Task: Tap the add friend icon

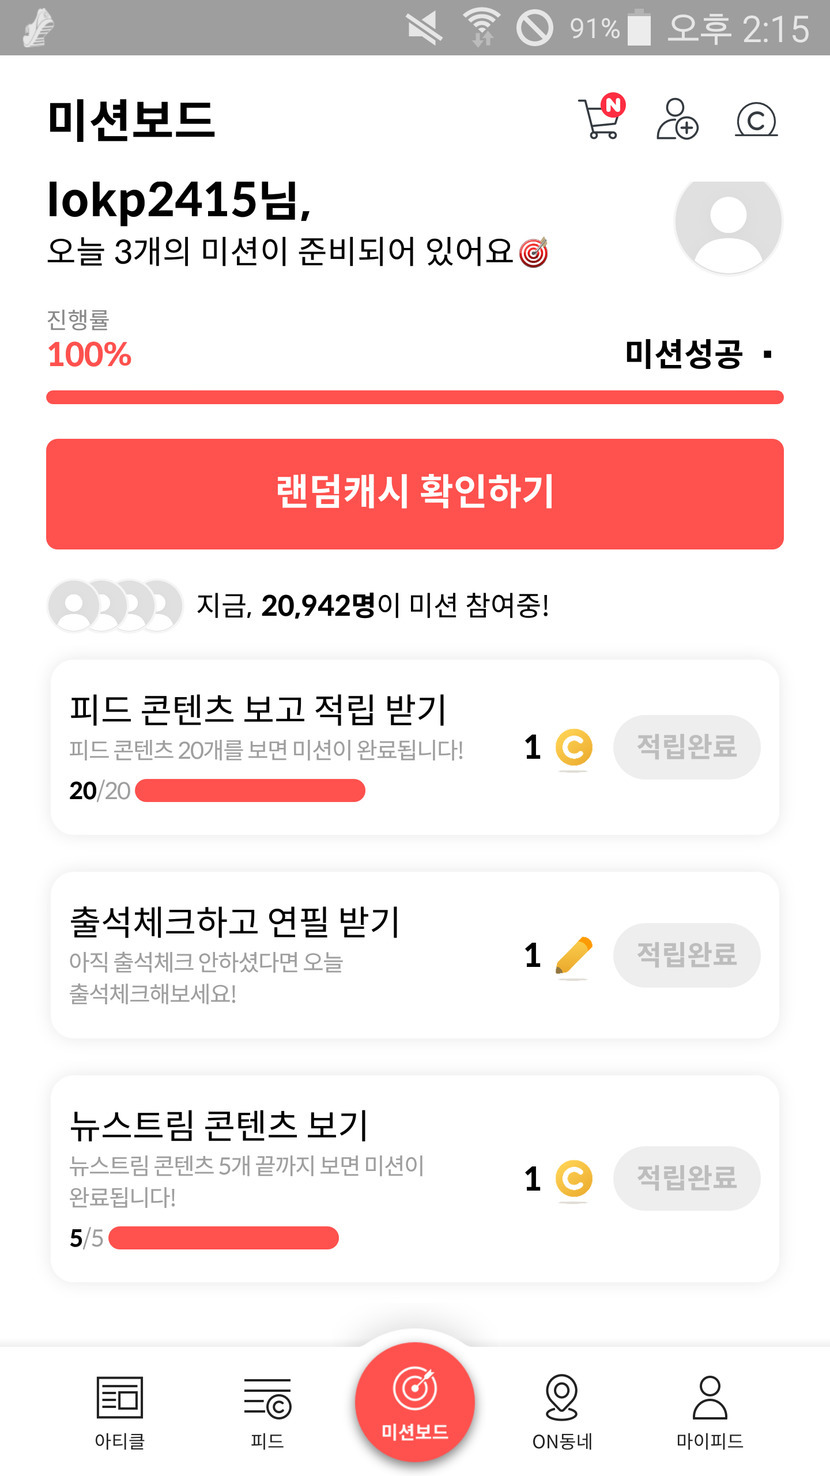Action: click(x=677, y=119)
